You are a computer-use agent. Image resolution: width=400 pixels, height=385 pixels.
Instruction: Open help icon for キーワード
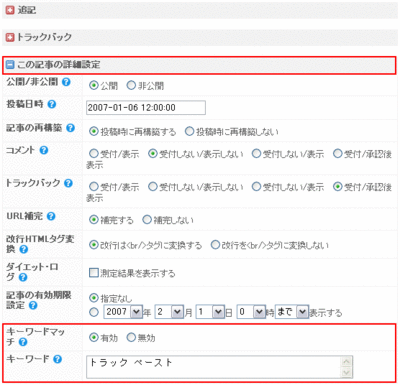tap(58, 359)
